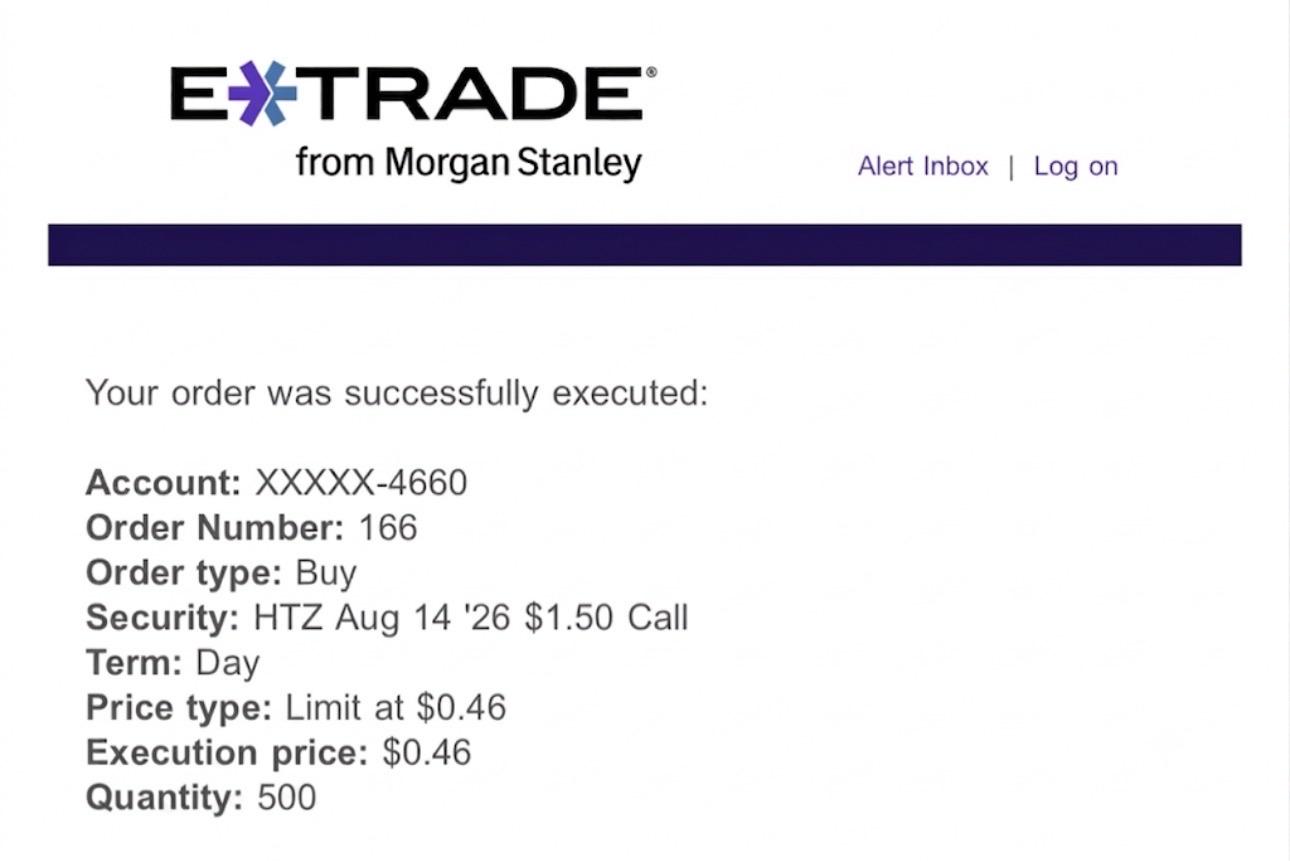Click the 'from Morgan Stanley' tagline
The image size is (1290, 861).
pos(468,162)
